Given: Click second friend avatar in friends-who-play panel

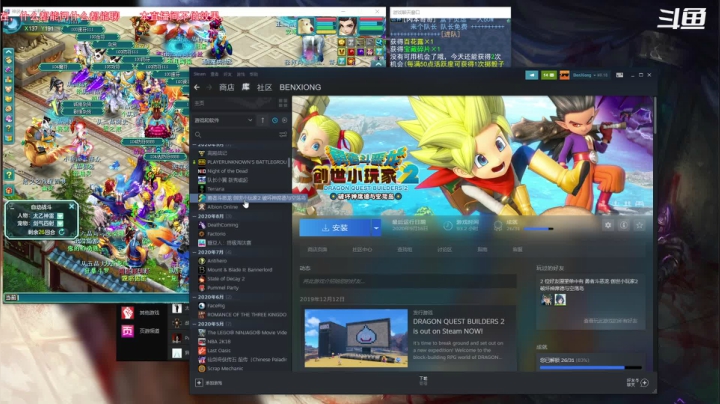Looking at the screenshot, I should click(x=560, y=300).
